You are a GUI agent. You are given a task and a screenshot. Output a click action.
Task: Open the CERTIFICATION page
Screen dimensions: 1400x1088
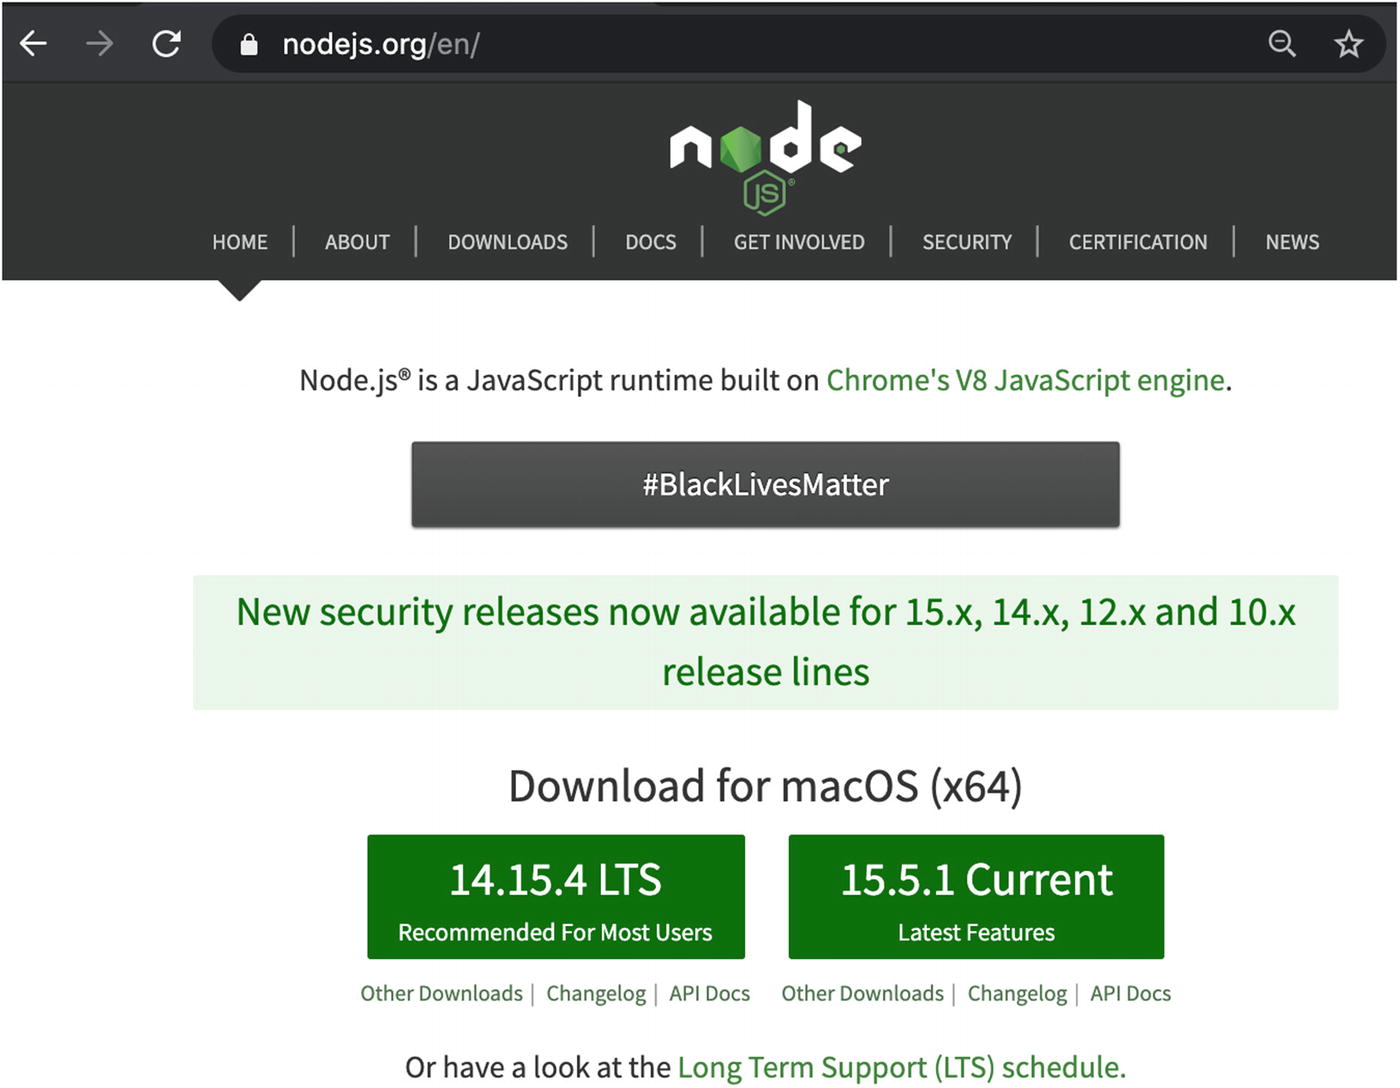(1138, 242)
